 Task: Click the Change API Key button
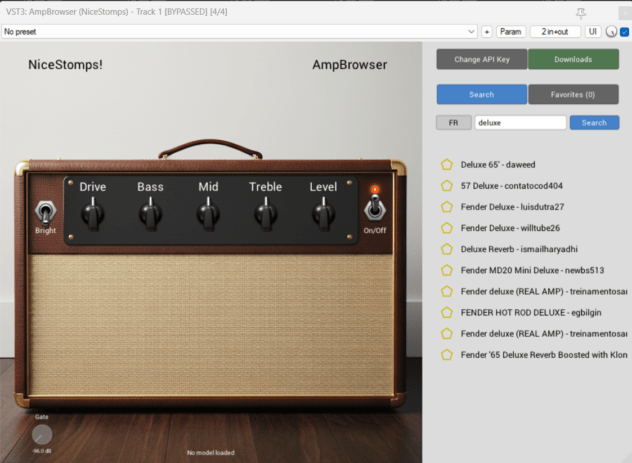[481, 59]
